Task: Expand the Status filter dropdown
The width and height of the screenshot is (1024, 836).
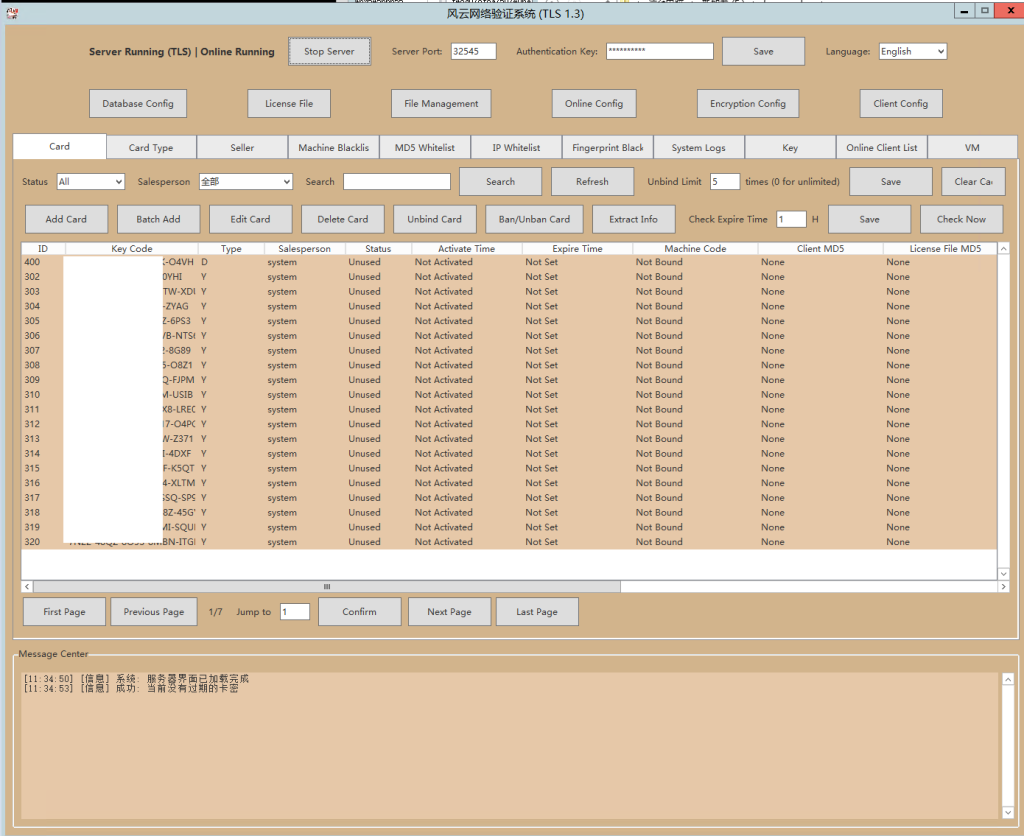Action: point(90,182)
